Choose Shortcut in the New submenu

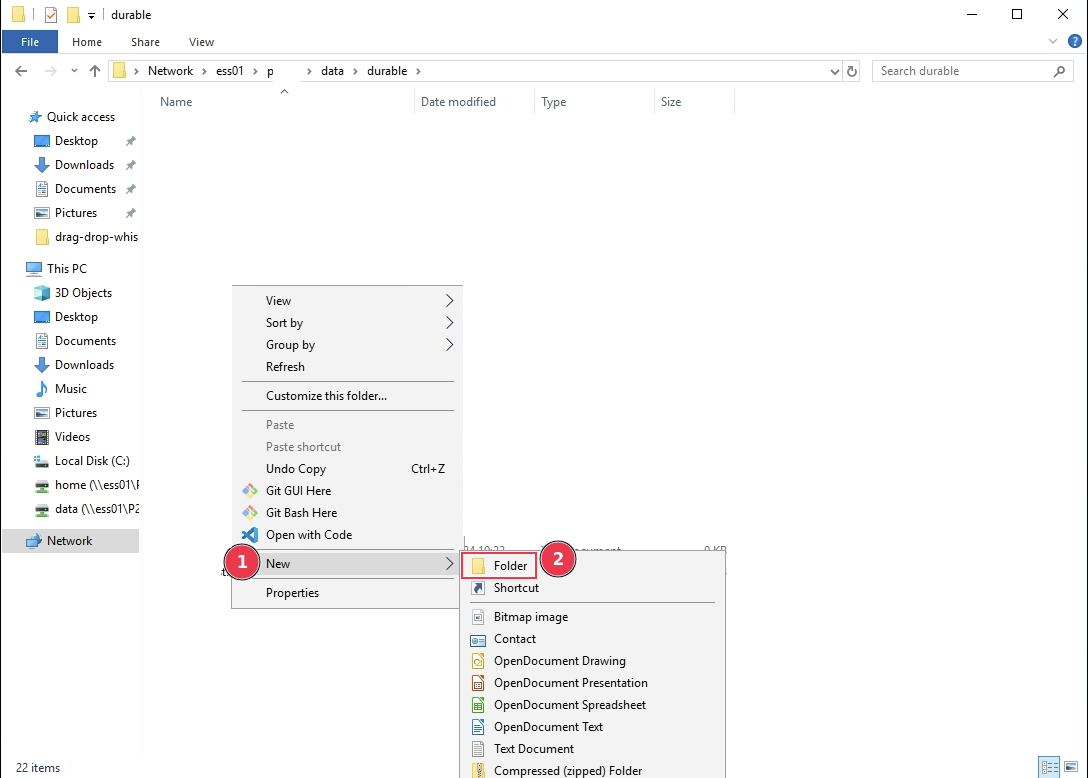516,588
